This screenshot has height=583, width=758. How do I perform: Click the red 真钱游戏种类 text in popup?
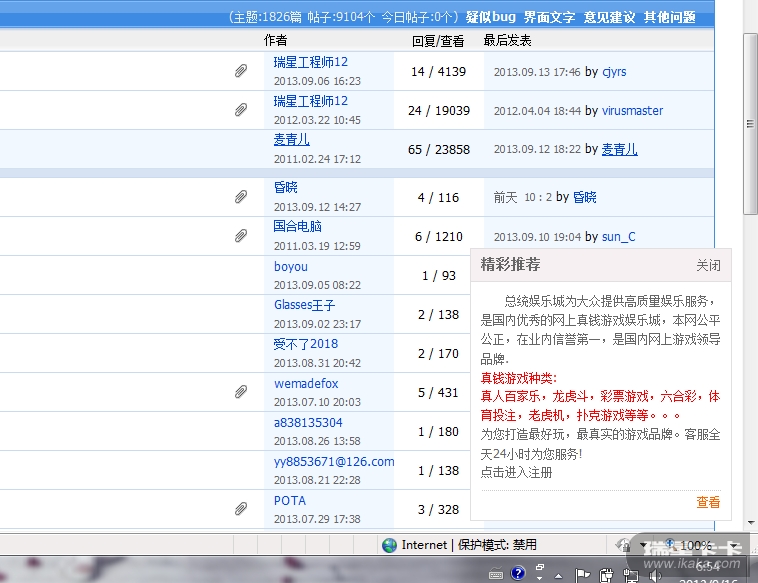coord(519,378)
